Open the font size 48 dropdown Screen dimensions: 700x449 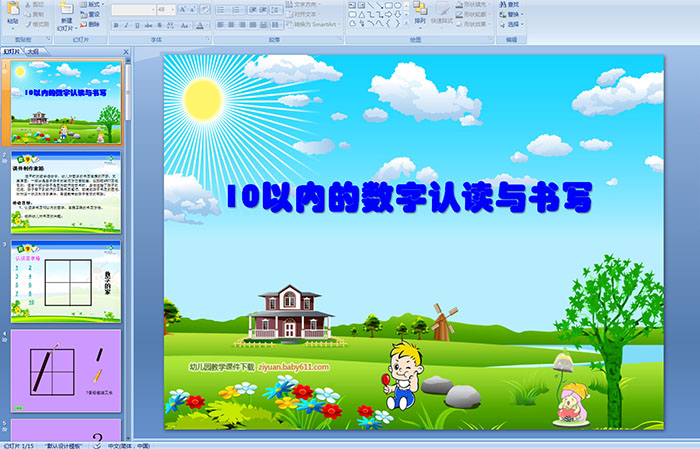click(166, 10)
